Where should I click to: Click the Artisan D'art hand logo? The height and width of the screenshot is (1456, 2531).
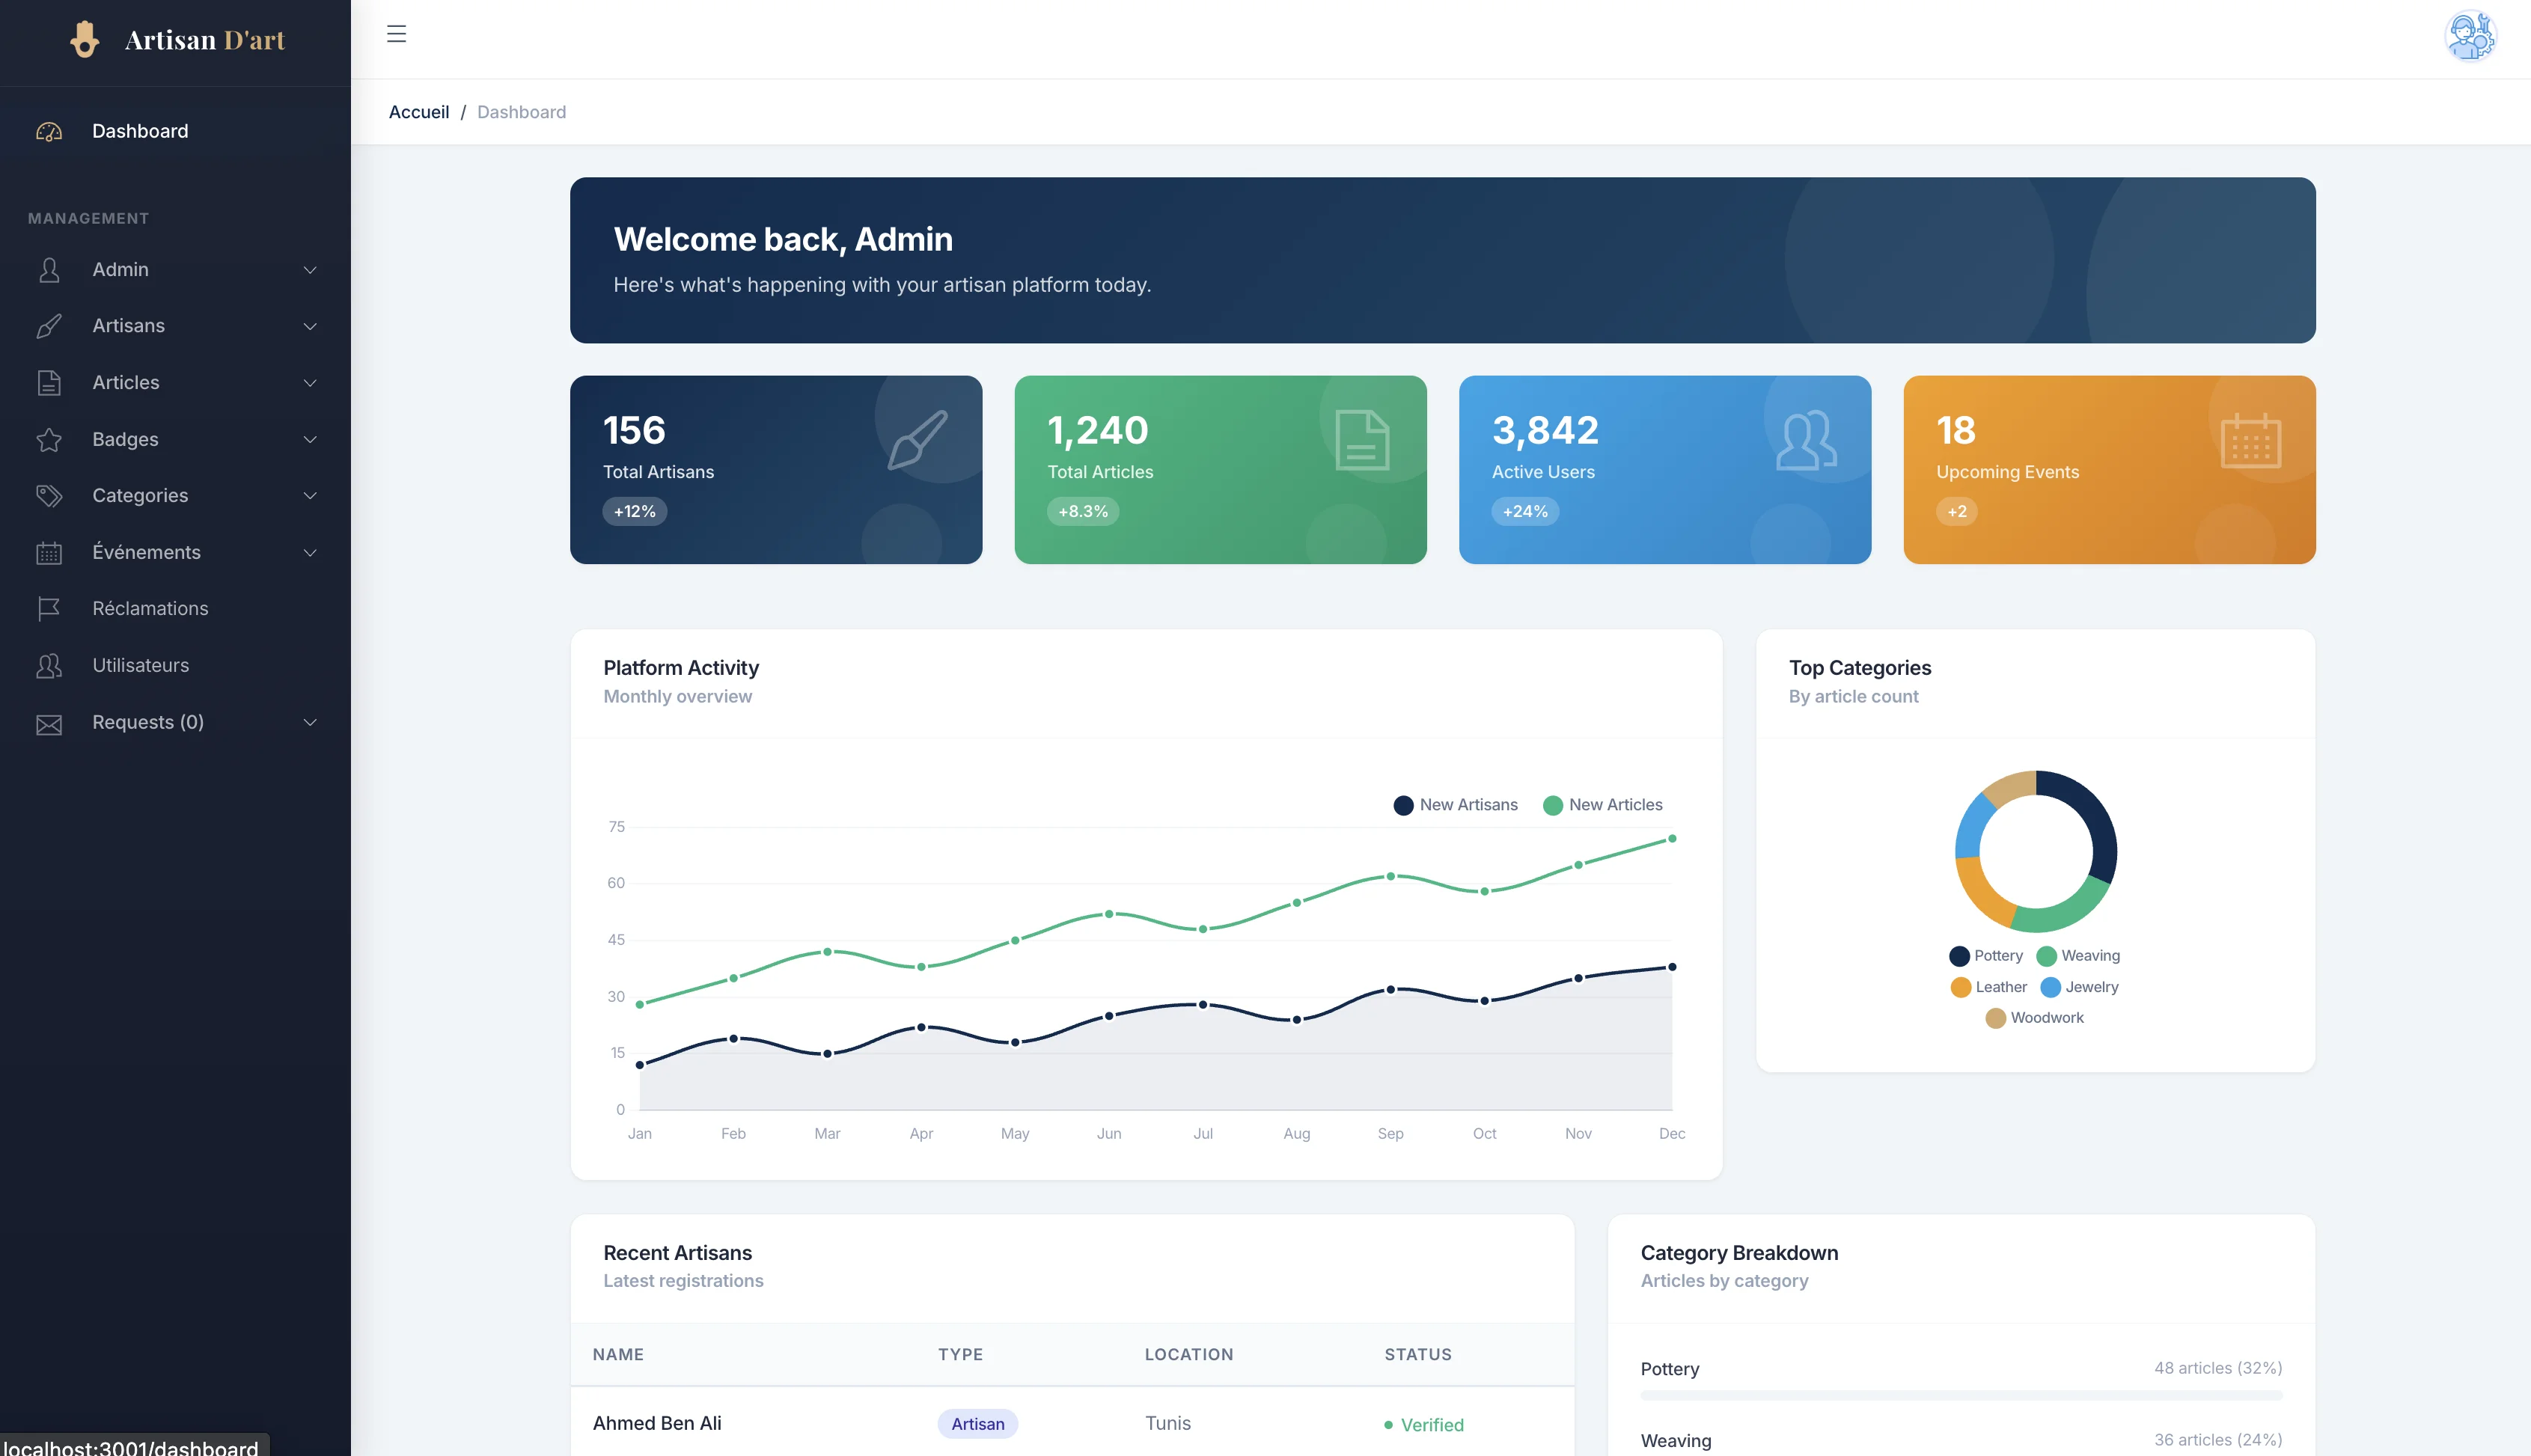pos(85,40)
